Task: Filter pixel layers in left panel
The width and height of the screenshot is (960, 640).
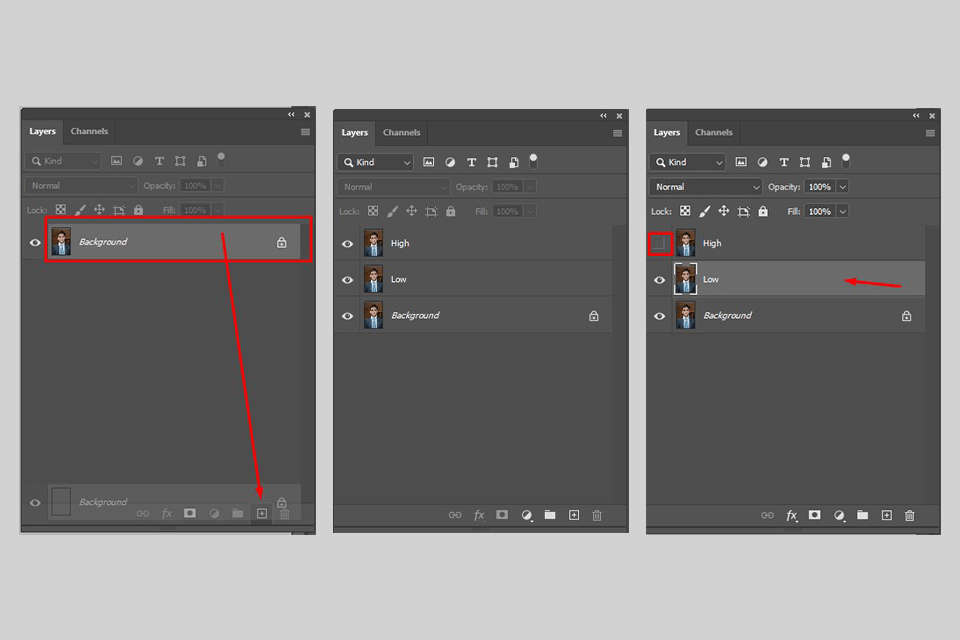Action: click(116, 161)
